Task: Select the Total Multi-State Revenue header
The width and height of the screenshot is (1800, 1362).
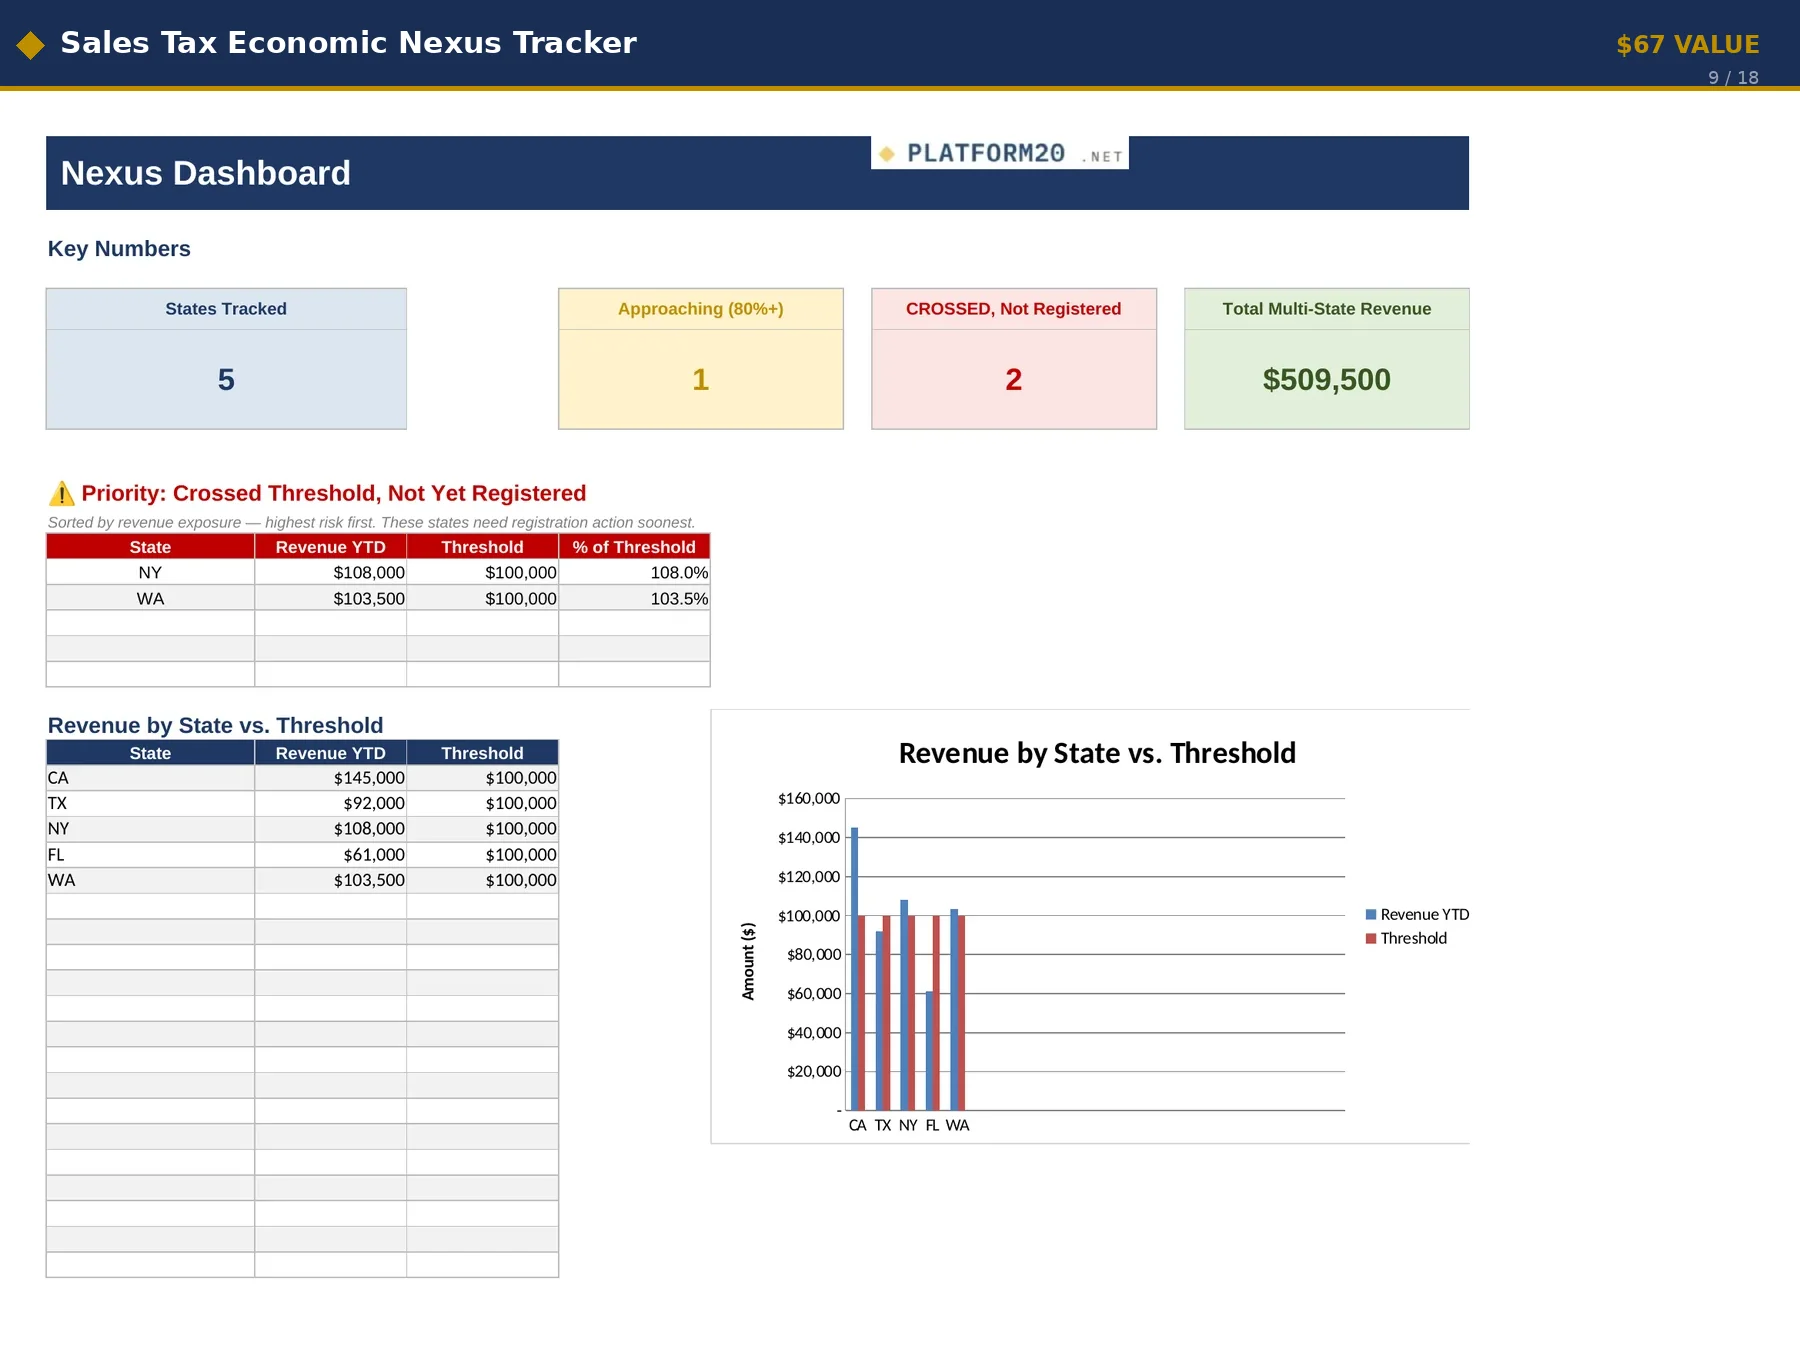Action: tap(1326, 309)
